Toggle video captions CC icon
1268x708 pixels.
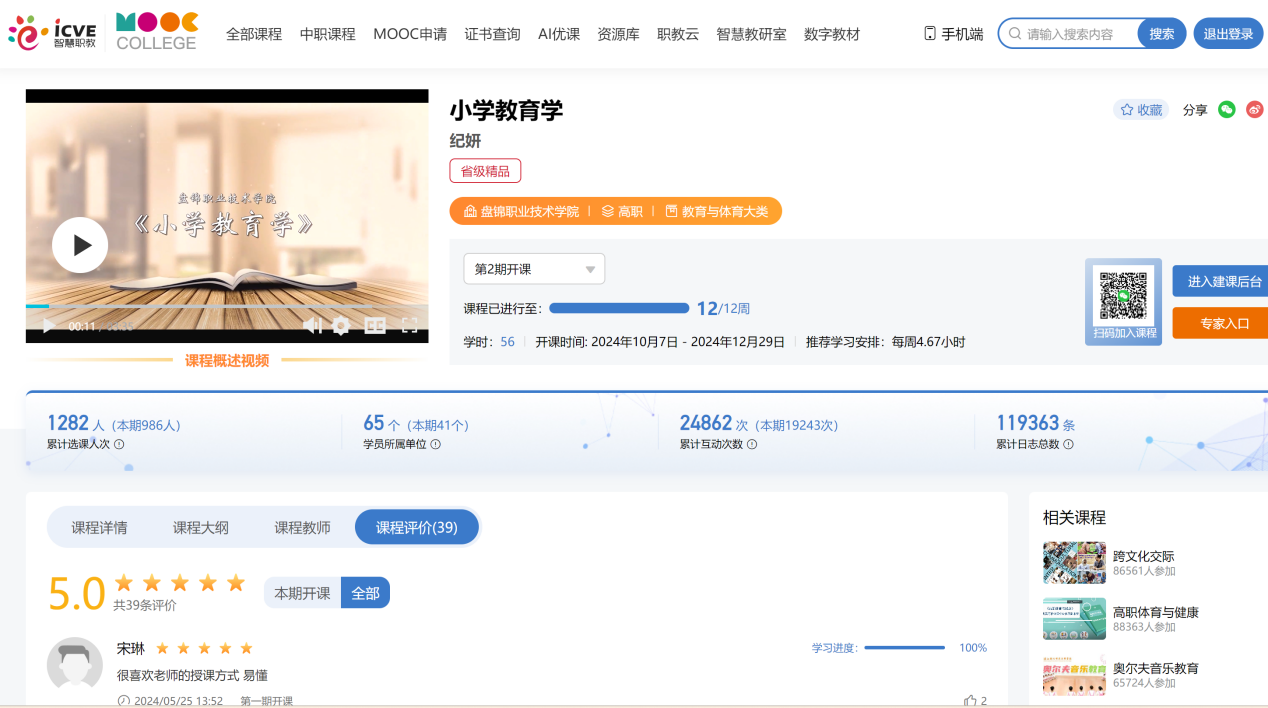pyautogui.click(x=375, y=325)
